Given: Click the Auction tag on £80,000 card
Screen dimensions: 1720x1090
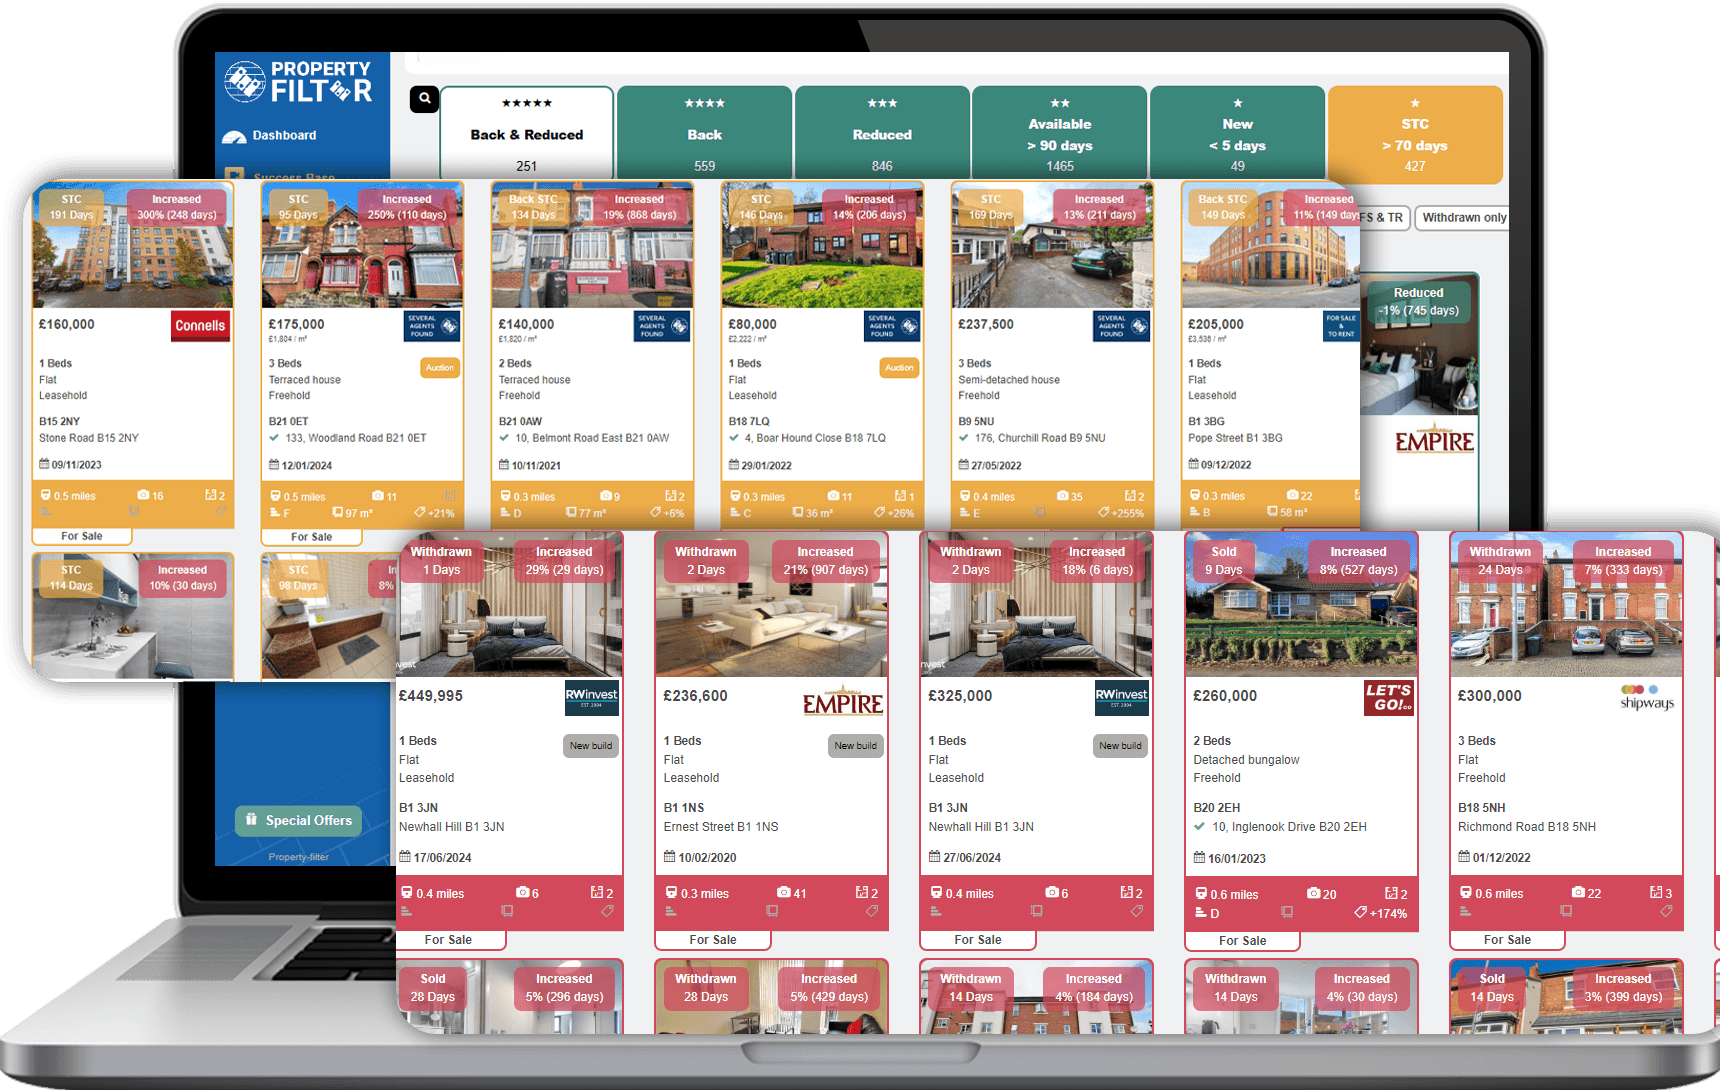Looking at the screenshot, I should point(899,368).
